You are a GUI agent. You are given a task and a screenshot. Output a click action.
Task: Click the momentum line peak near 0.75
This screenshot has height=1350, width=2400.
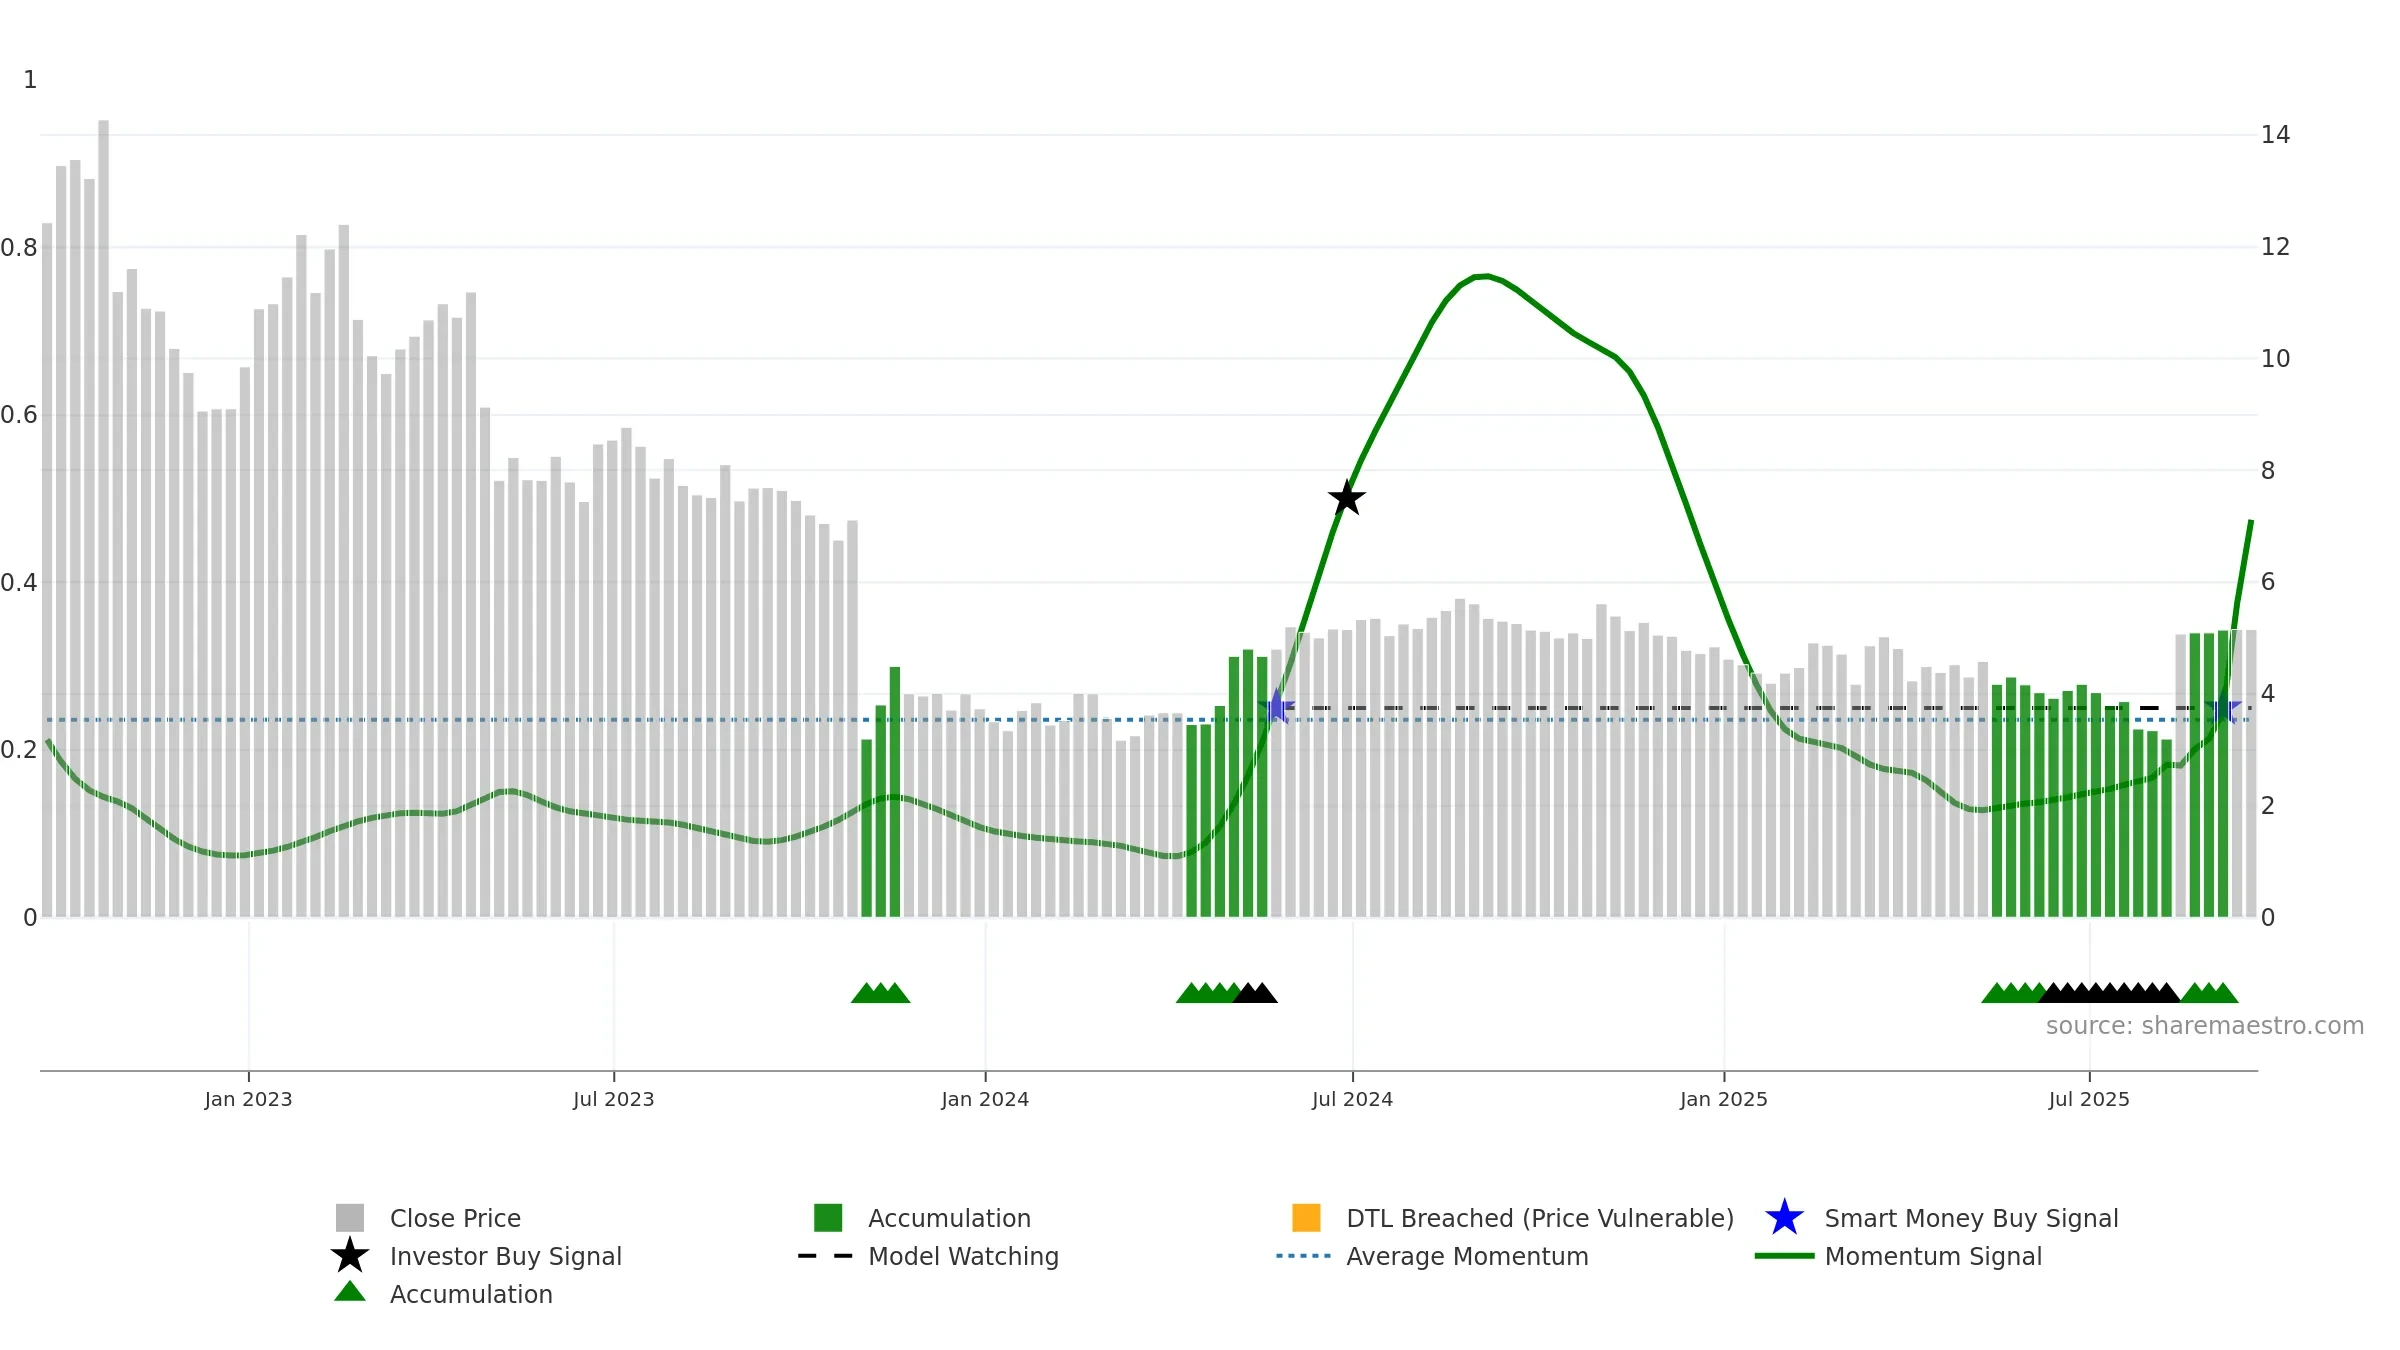tap(1487, 276)
